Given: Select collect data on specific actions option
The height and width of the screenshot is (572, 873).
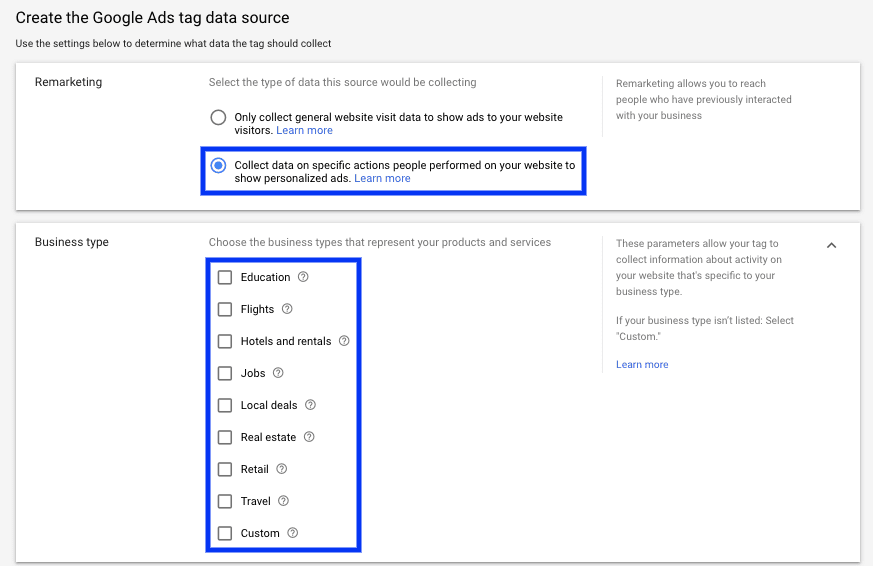Looking at the screenshot, I should click(x=218, y=165).
